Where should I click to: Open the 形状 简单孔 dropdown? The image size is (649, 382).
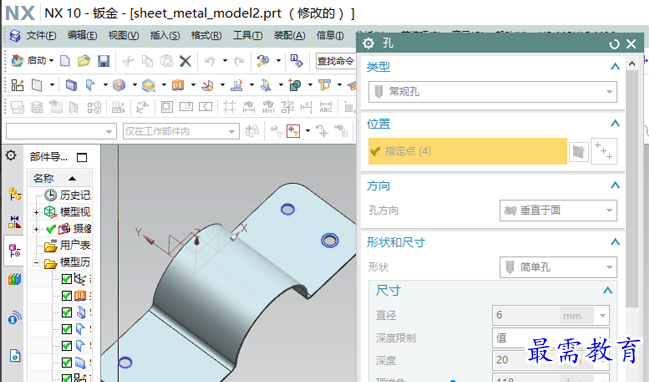click(x=558, y=267)
